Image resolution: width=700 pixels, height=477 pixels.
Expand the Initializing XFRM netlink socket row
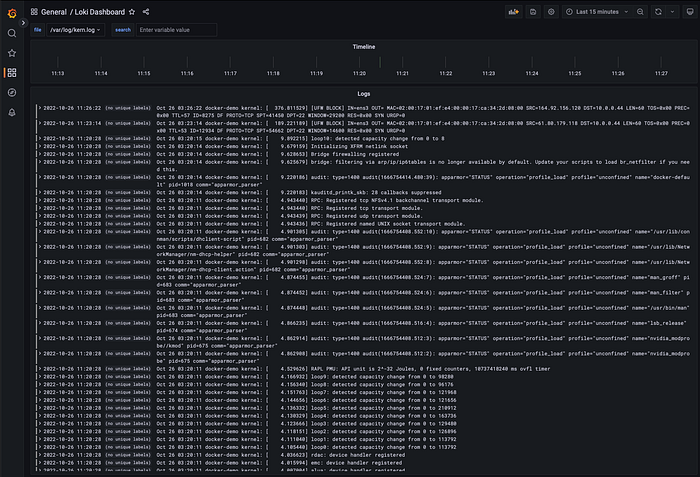pos(40,146)
